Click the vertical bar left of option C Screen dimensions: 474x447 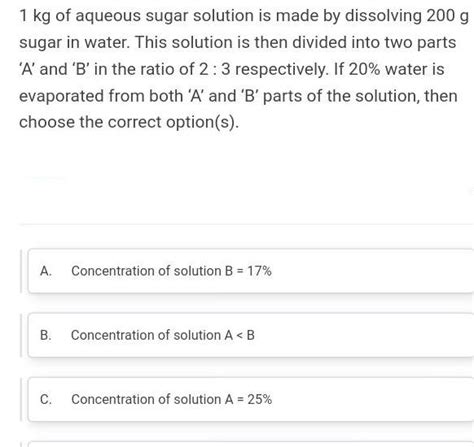pos(21,399)
